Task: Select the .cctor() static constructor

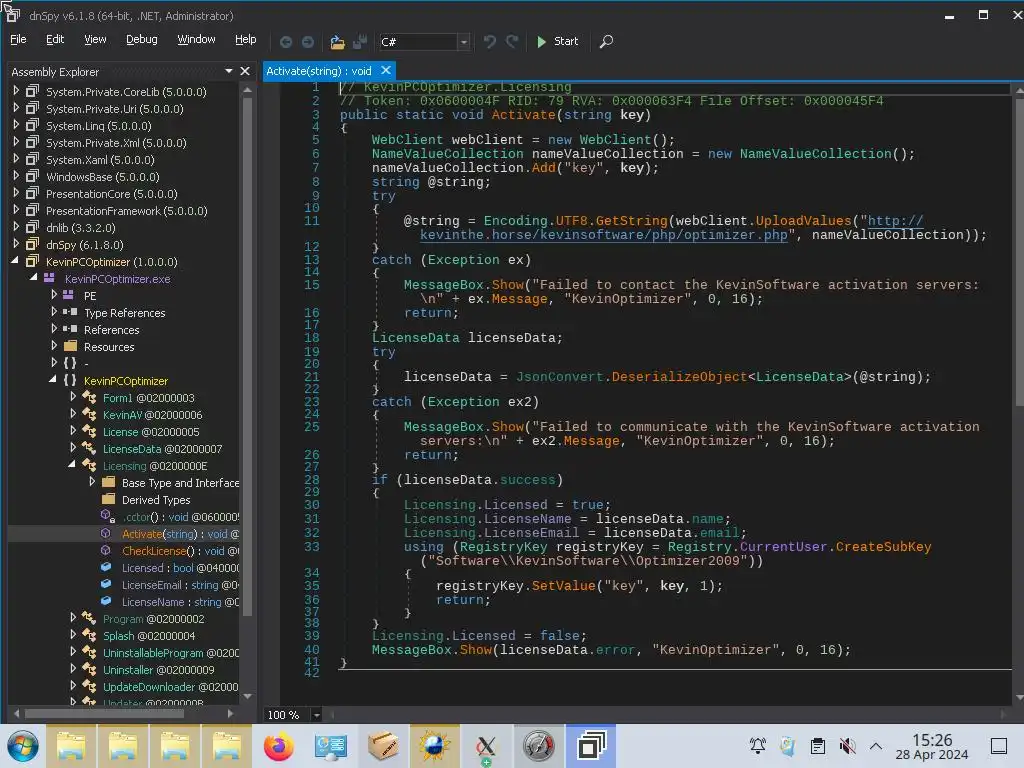Action: 180,517
